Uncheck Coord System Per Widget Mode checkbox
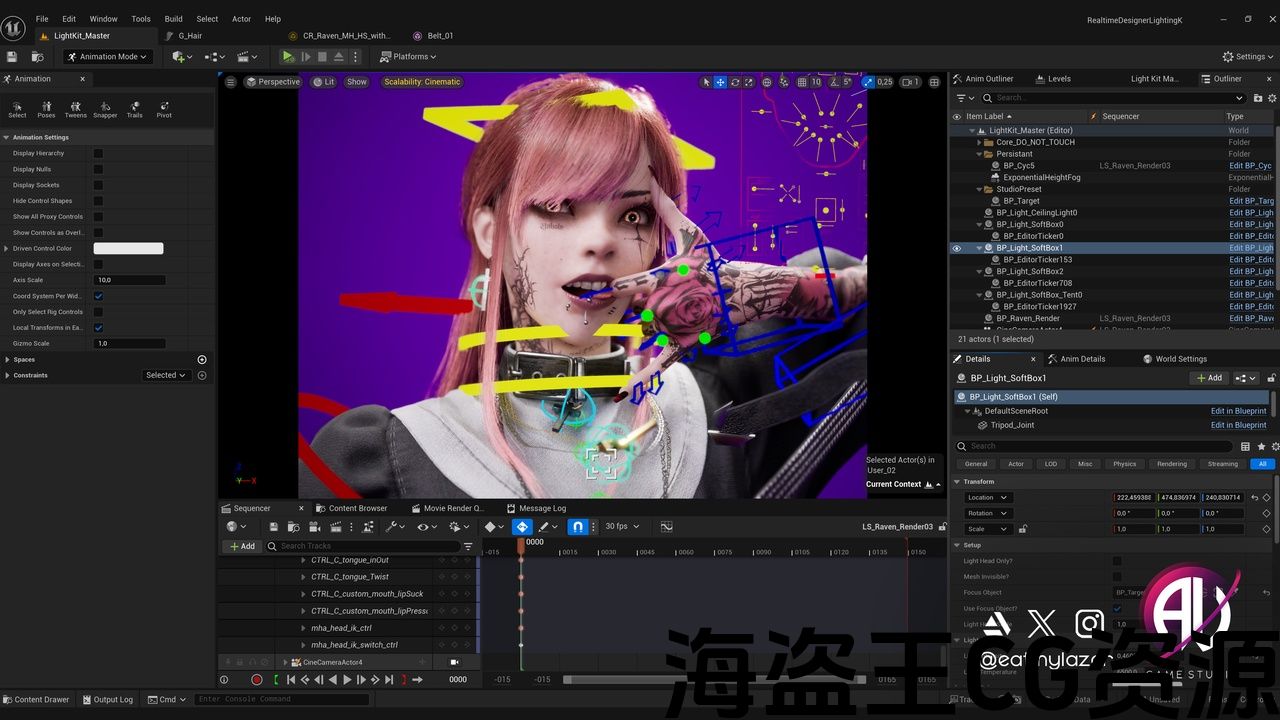 pos(98,296)
